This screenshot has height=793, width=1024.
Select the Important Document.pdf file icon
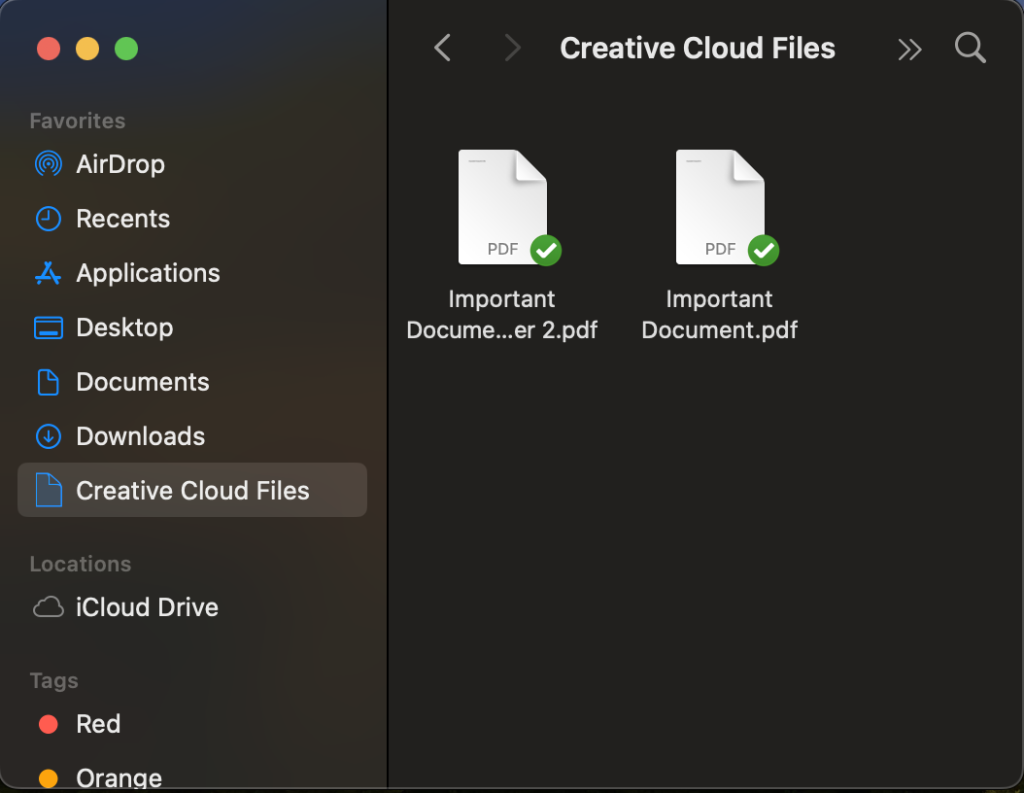720,207
